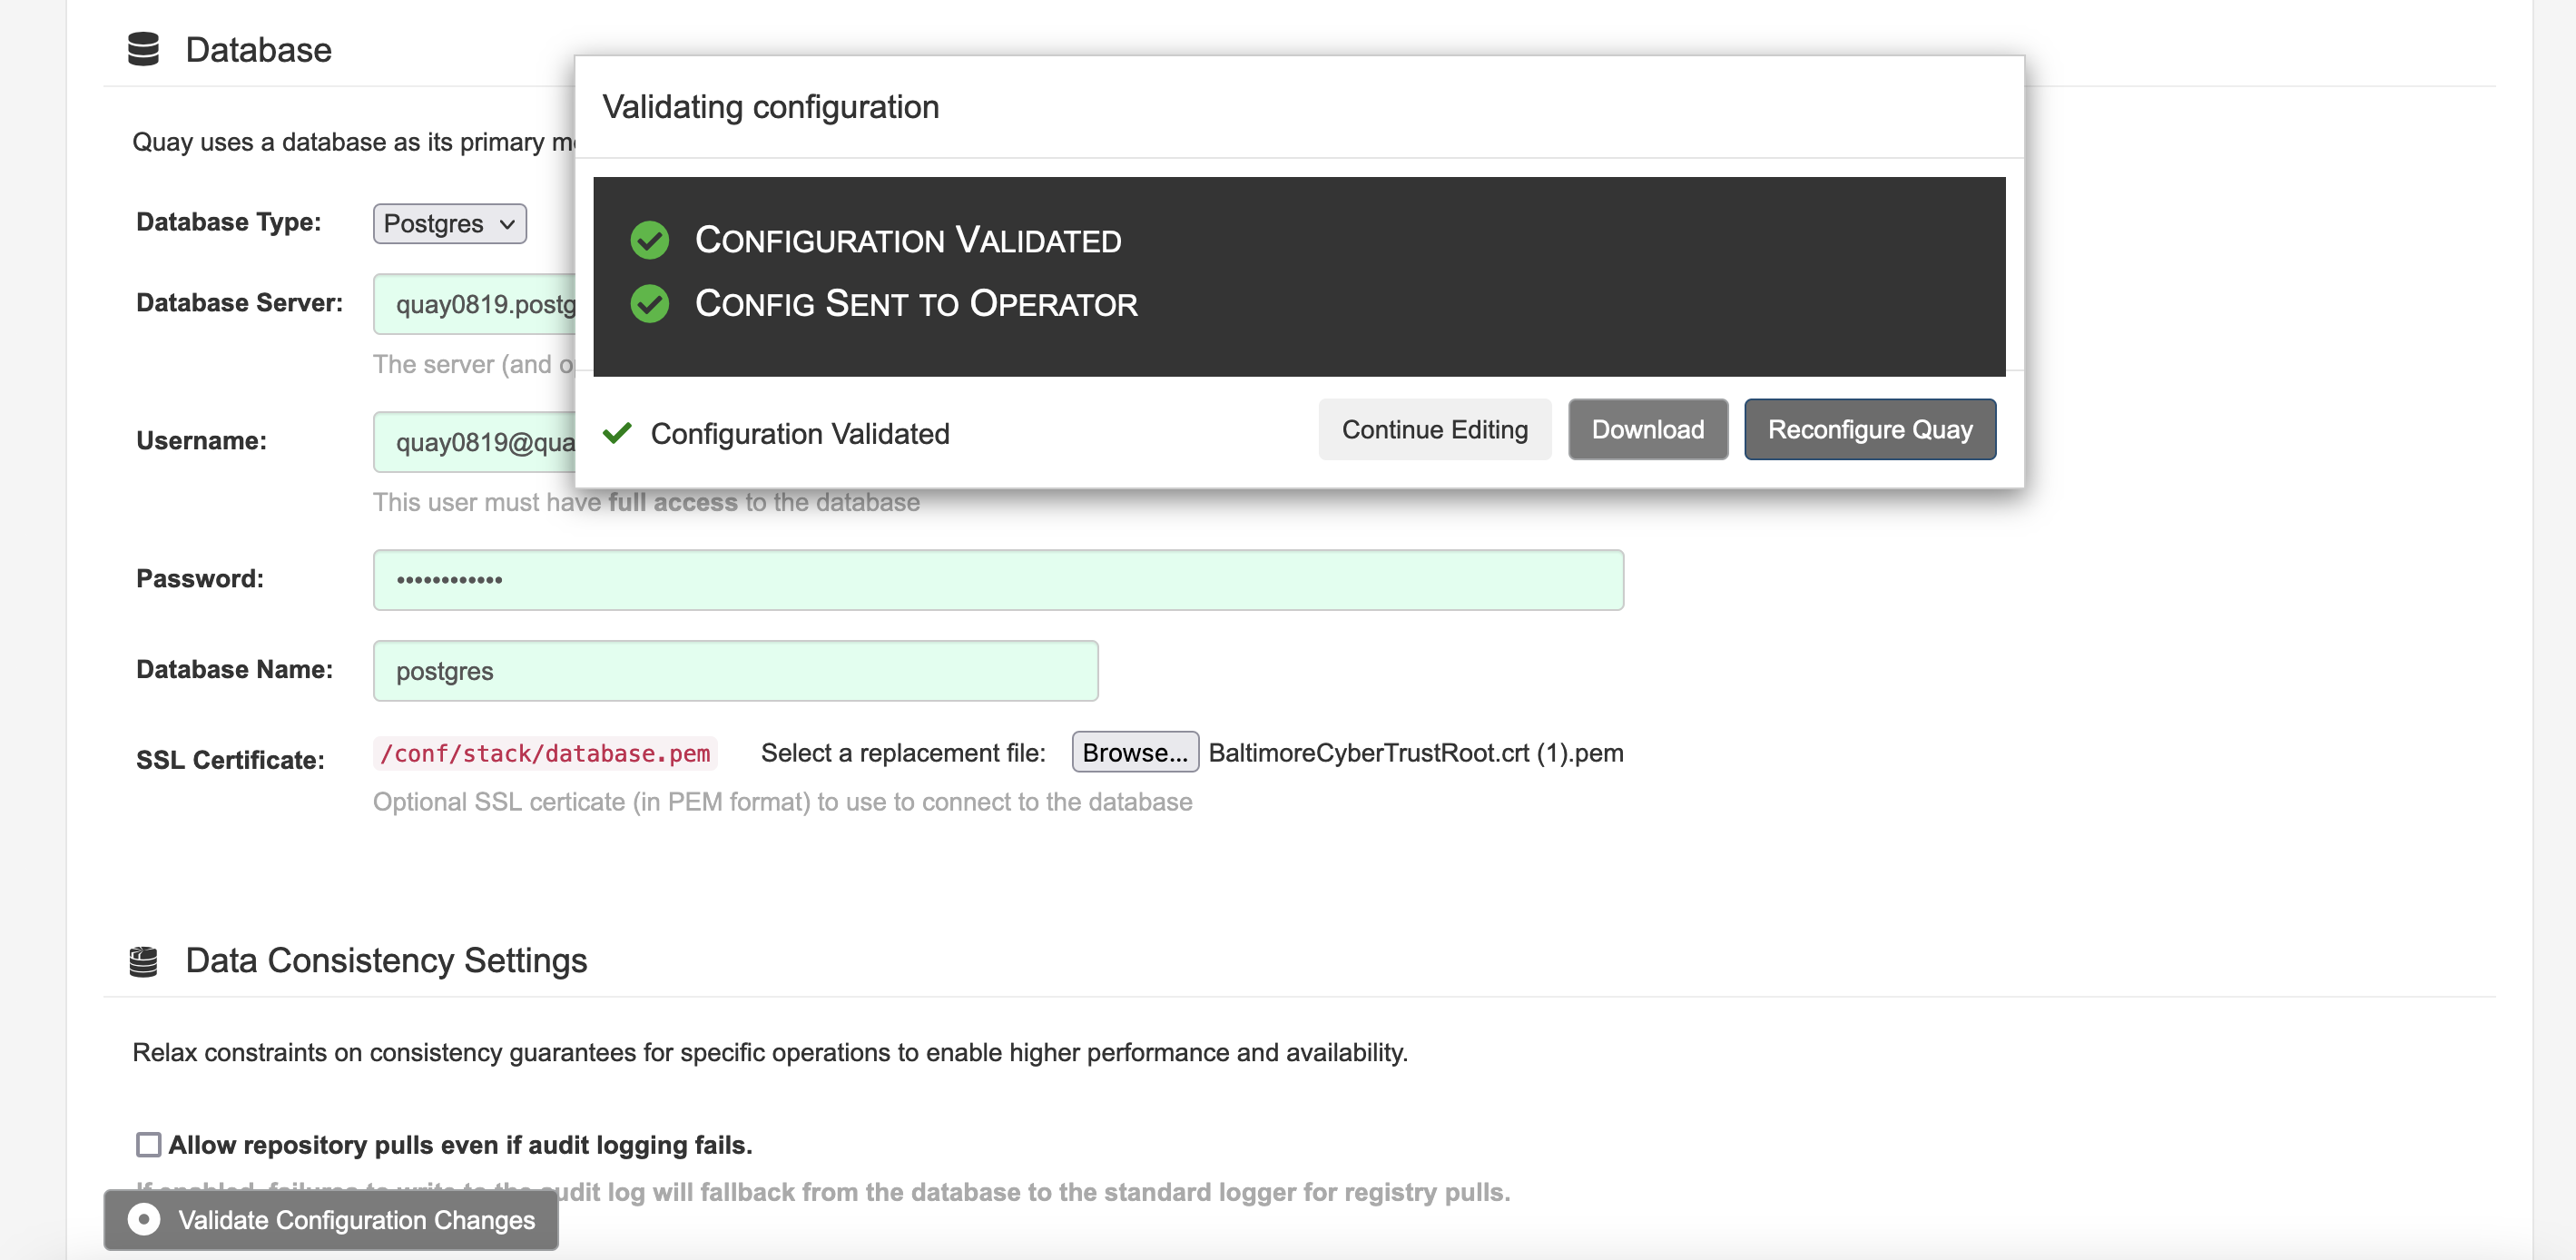Click the /conf/stack/database.pem path label

pos(545,753)
